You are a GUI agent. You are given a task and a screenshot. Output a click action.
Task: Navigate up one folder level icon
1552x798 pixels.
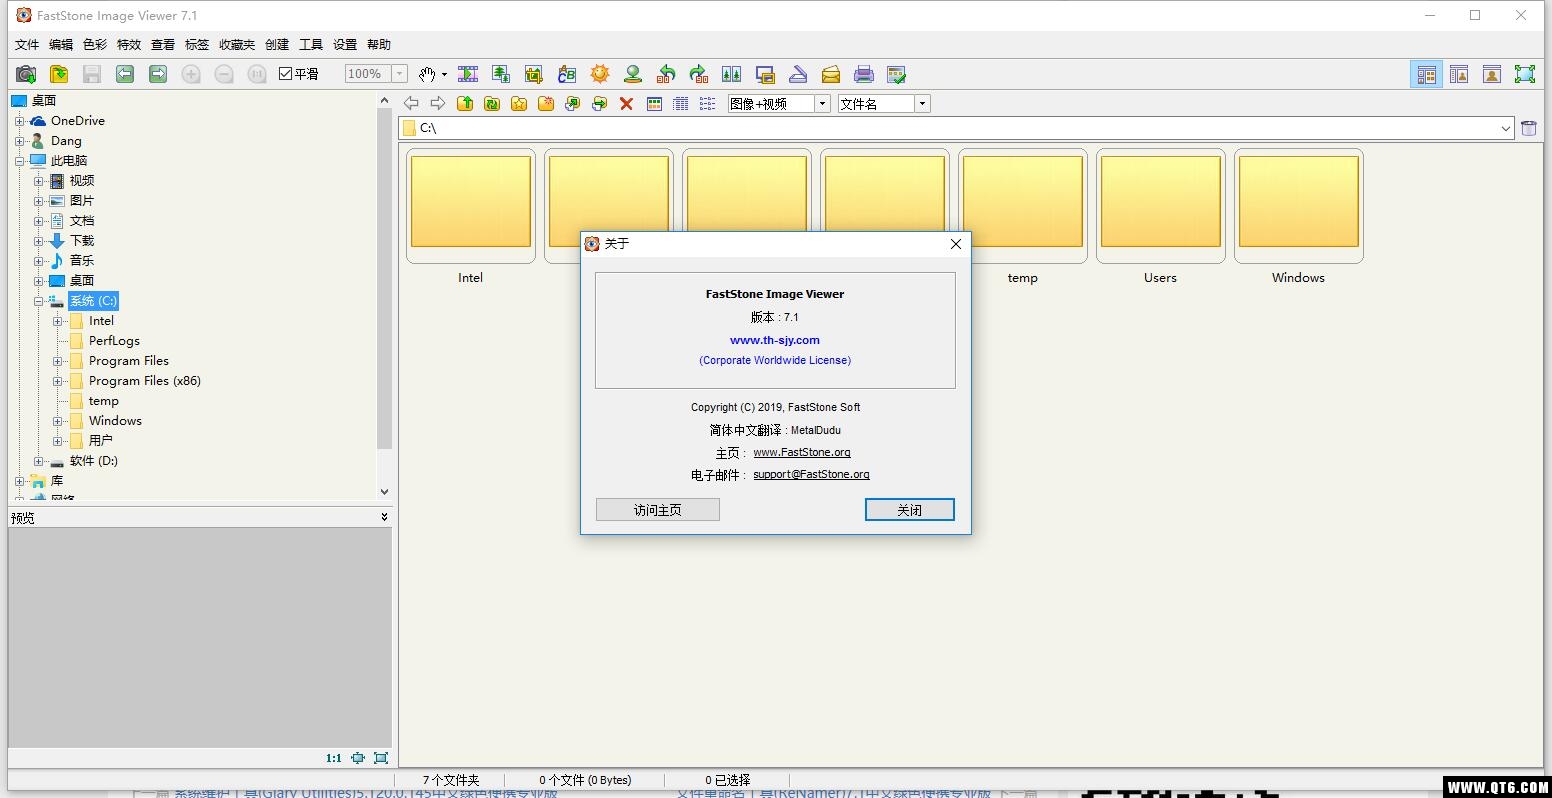click(465, 103)
